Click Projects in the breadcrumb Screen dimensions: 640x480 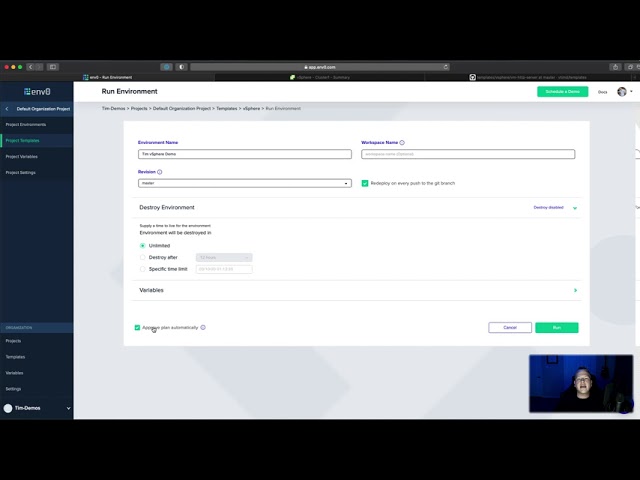click(139, 109)
